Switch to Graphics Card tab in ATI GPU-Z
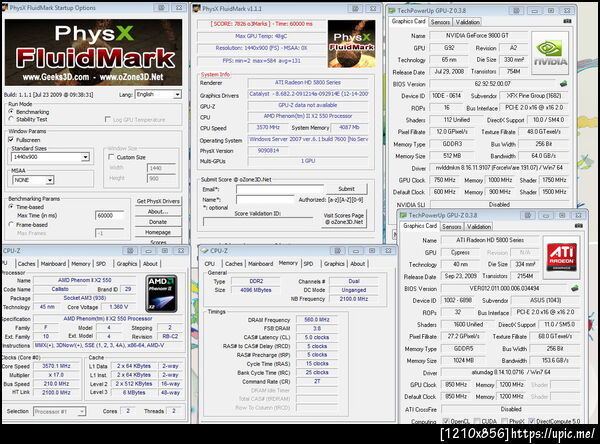The height and width of the screenshot is (444, 600). pos(420,226)
